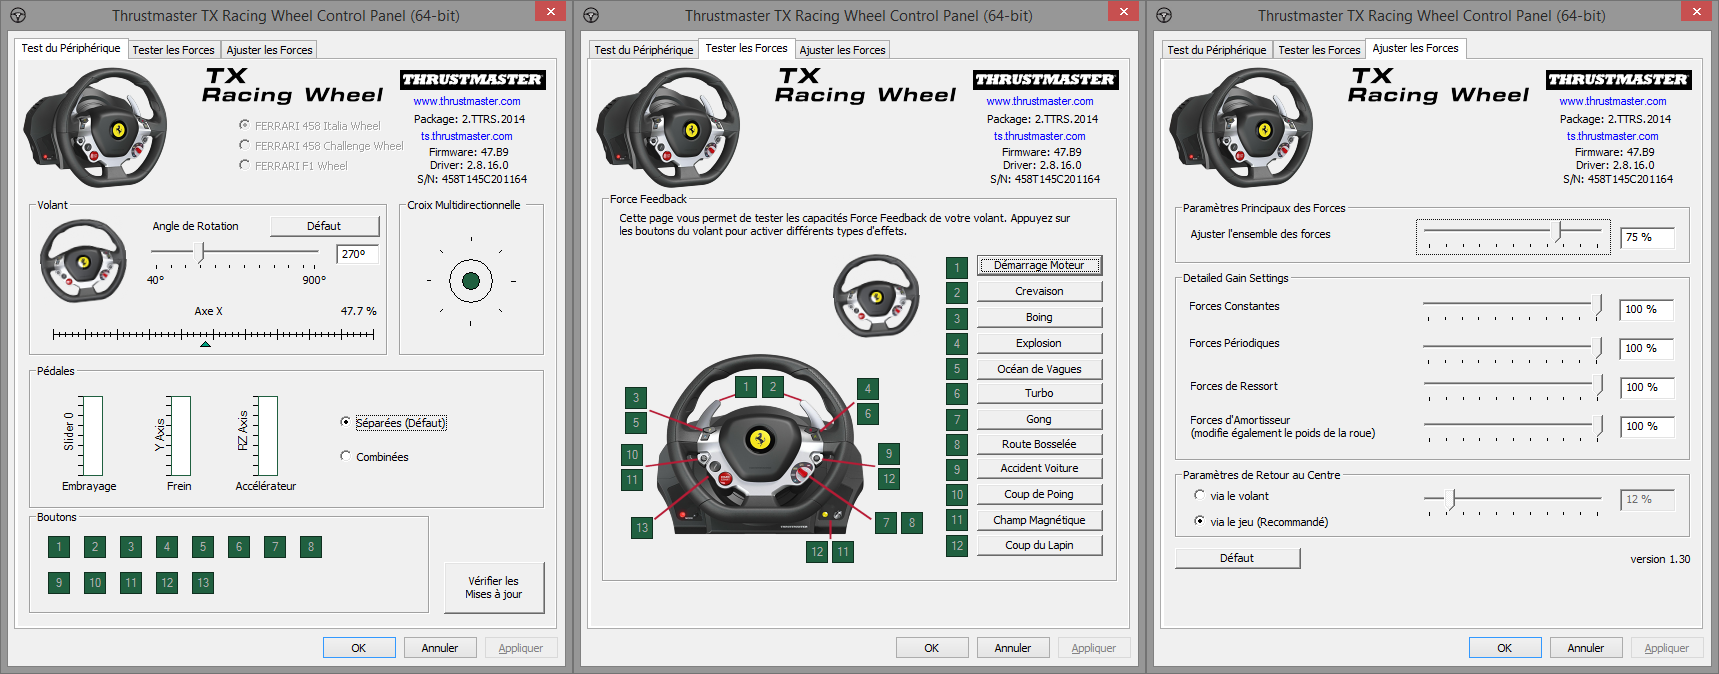The image size is (1719, 674).
Task: Switch to Test du Périphérique tab in middle window
Action: [x=643, y=50]
